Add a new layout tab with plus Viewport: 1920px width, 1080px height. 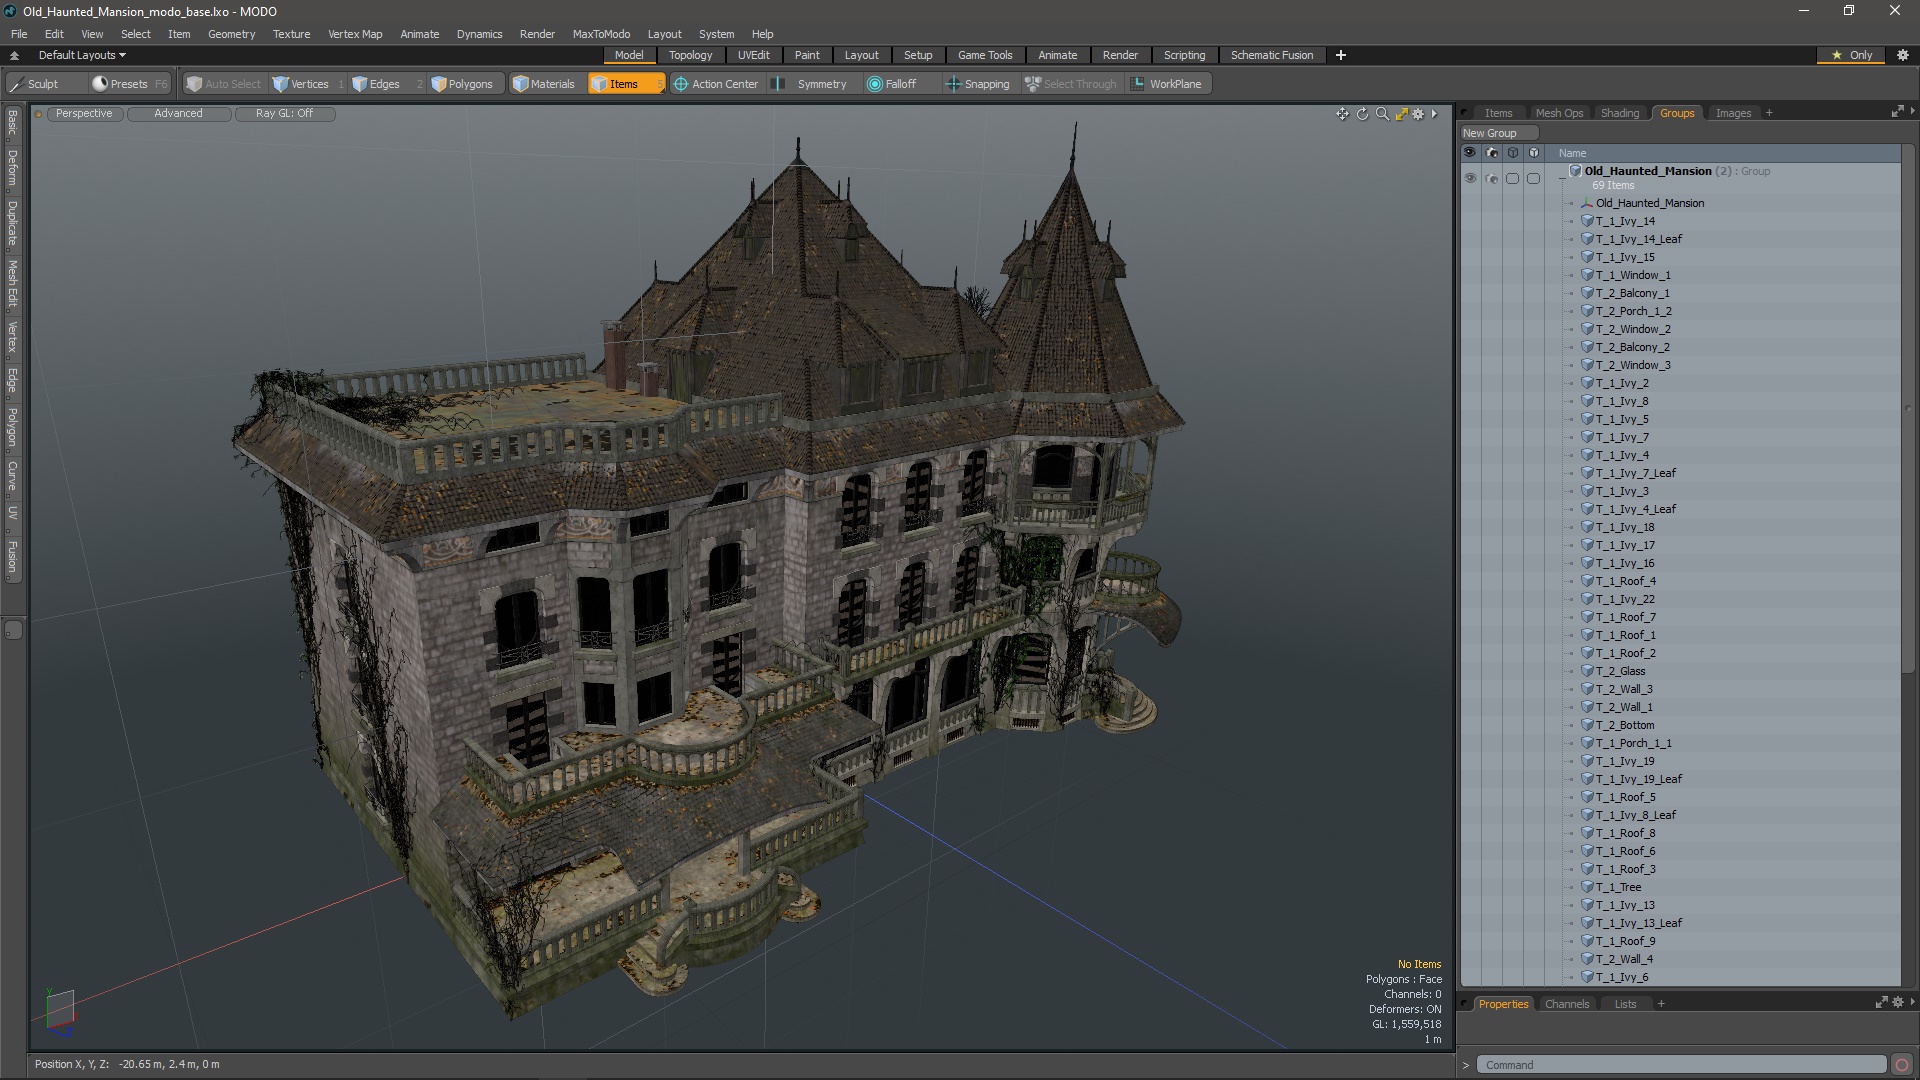click(x=1341, y=55)
